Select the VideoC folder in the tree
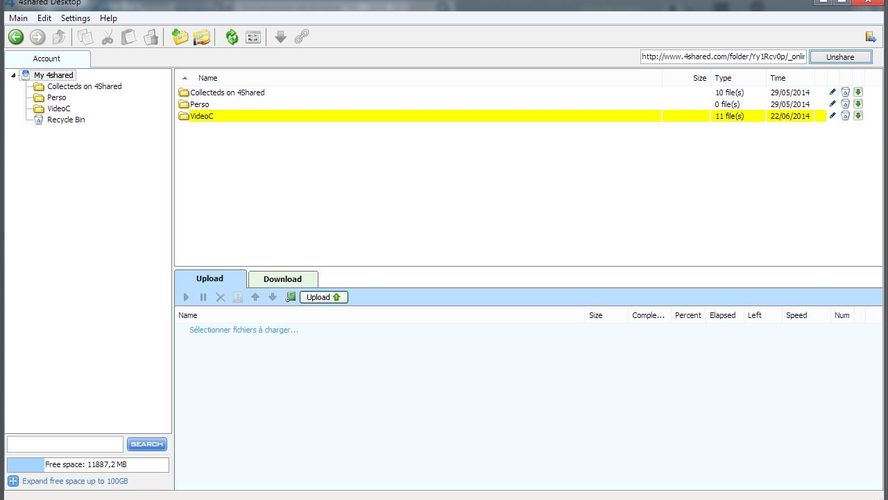This screenshot has height=500, width=888. pyautogui.click(x=59, y=108)
